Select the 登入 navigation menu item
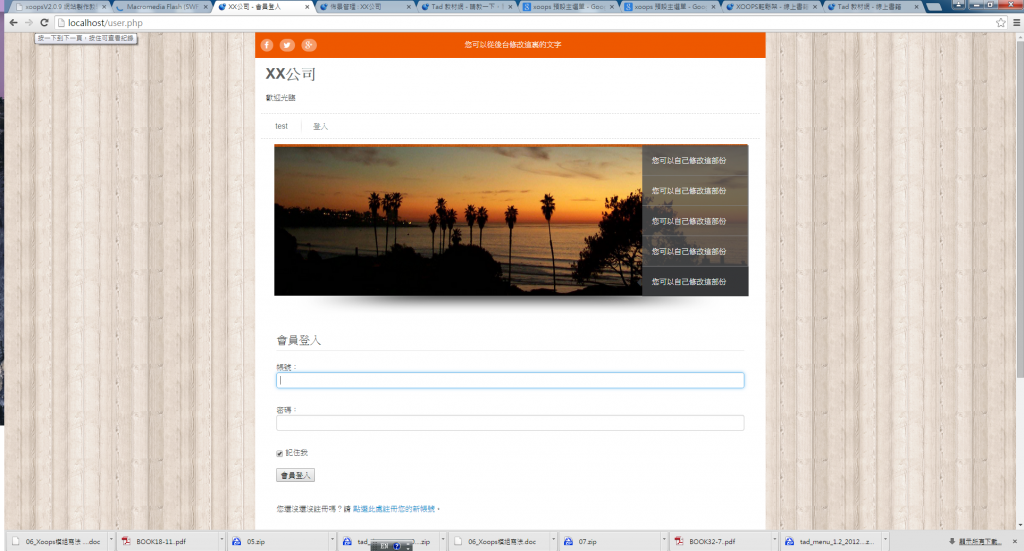1024x551 pixels. coord(320,126)
